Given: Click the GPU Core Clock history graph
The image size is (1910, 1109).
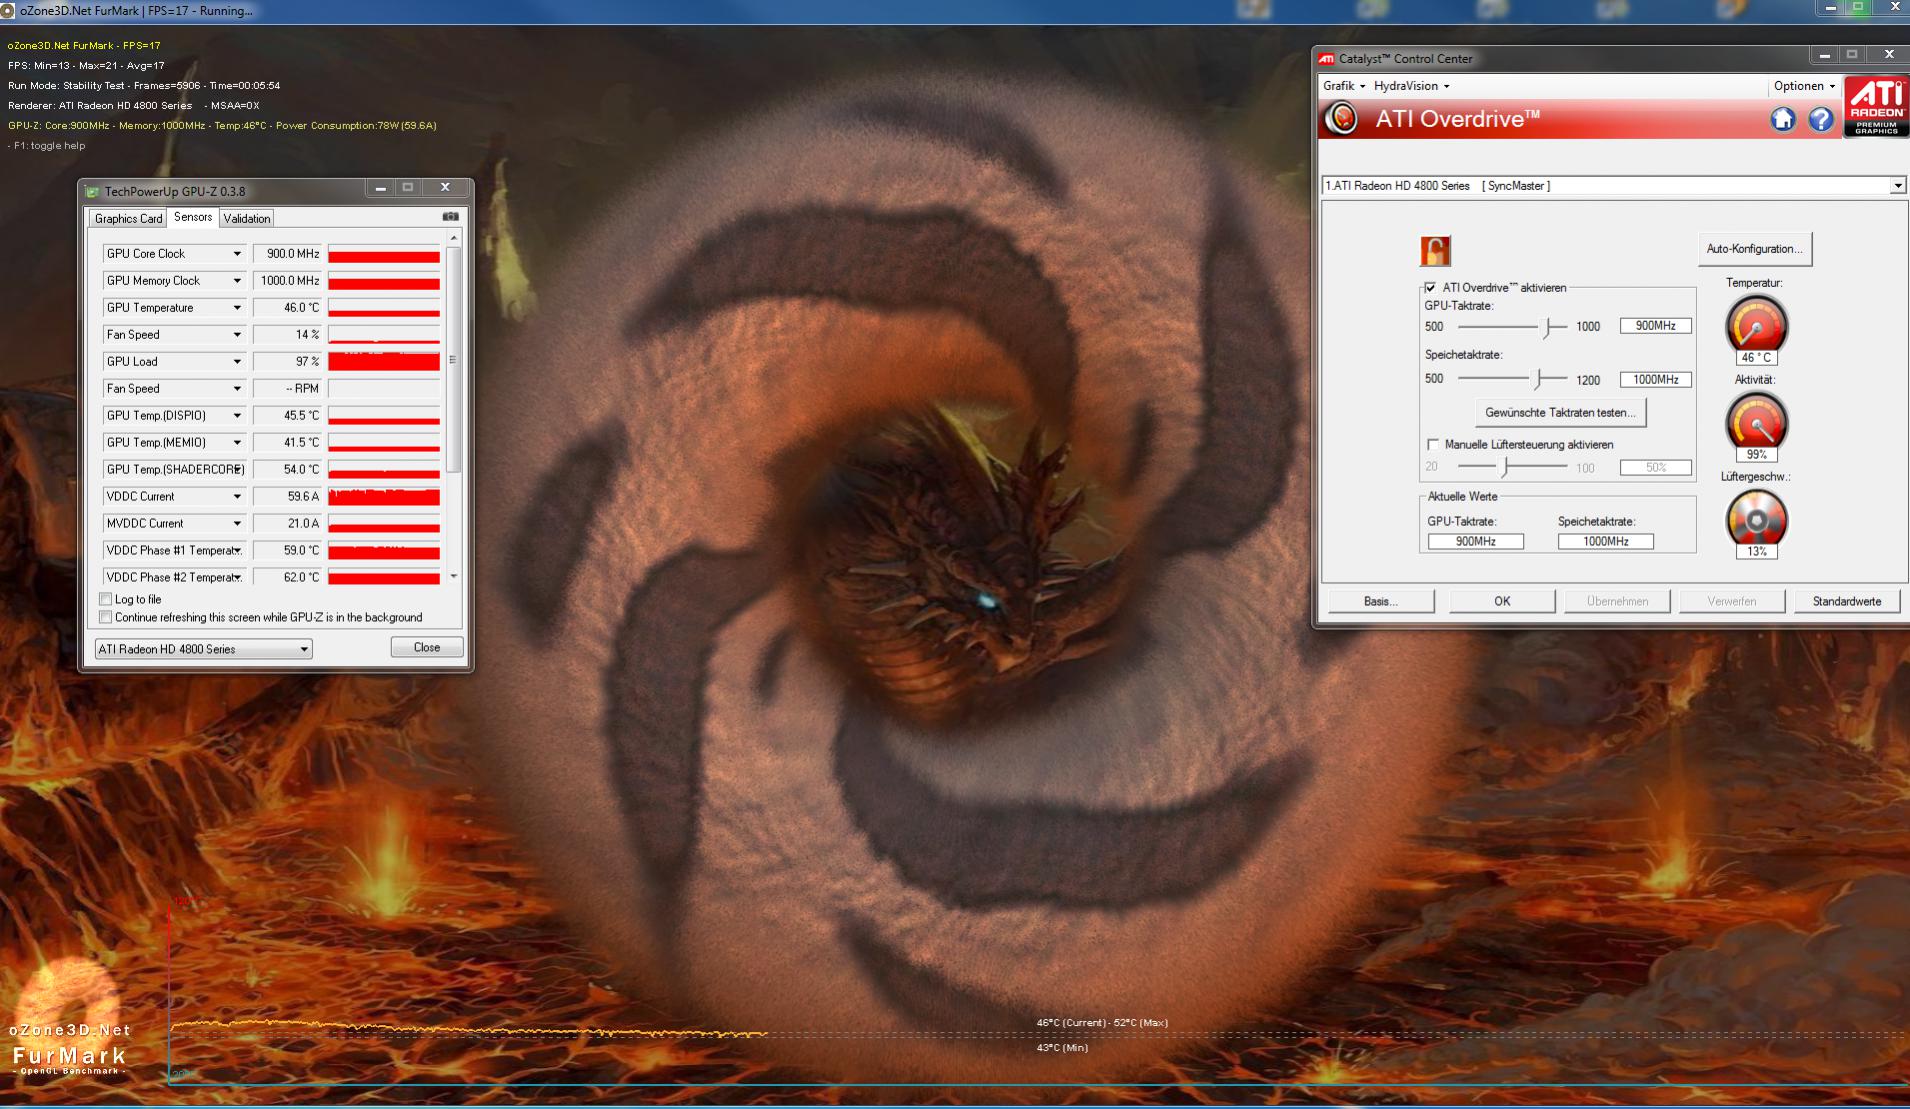Looking at the screenshot, I should [384, 254].
